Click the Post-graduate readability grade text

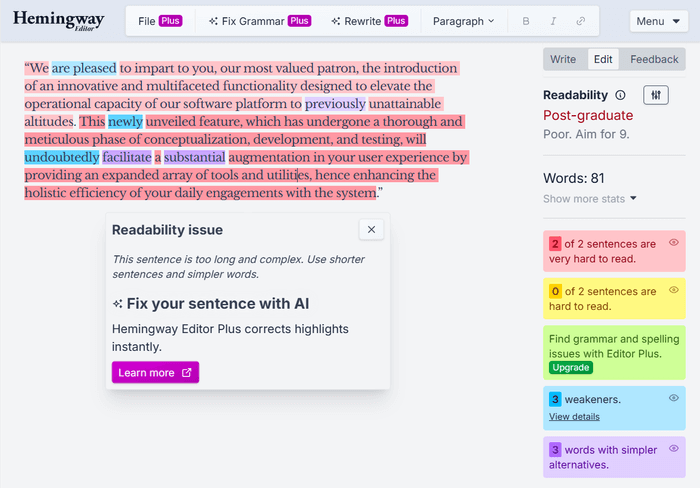(x=588, y=116)
